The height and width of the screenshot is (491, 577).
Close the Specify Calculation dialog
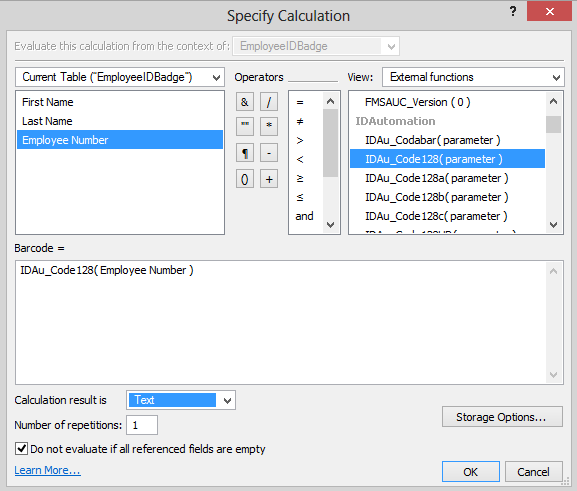click(549, 11)
